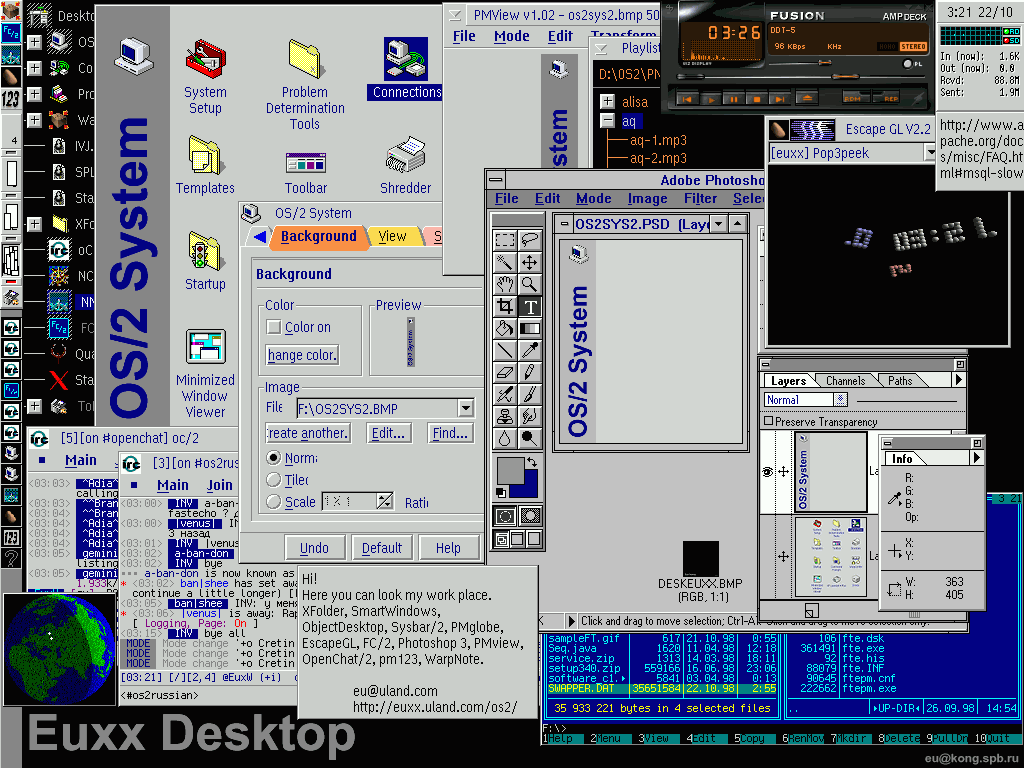Click the Default button

(381, 548)
